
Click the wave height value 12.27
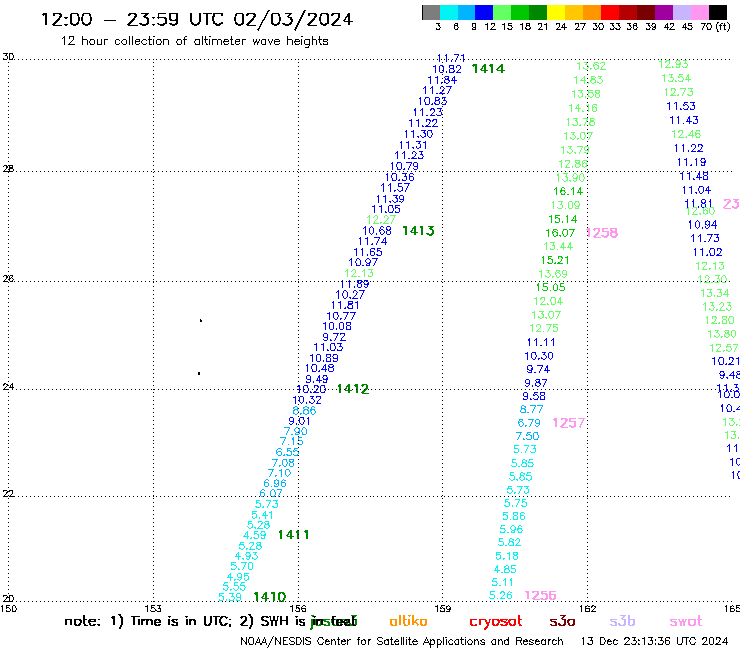point(381,220)
